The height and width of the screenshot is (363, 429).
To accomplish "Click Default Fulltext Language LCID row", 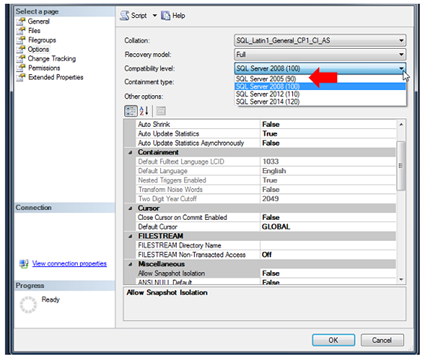I will (x=266, y=162).
